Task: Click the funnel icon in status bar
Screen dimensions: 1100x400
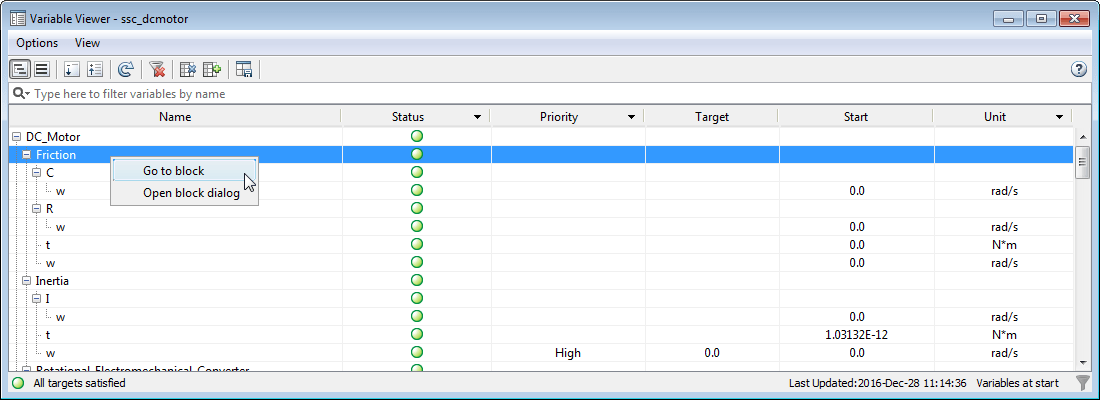Action: pyautogui.click(x=1083, y=382)
